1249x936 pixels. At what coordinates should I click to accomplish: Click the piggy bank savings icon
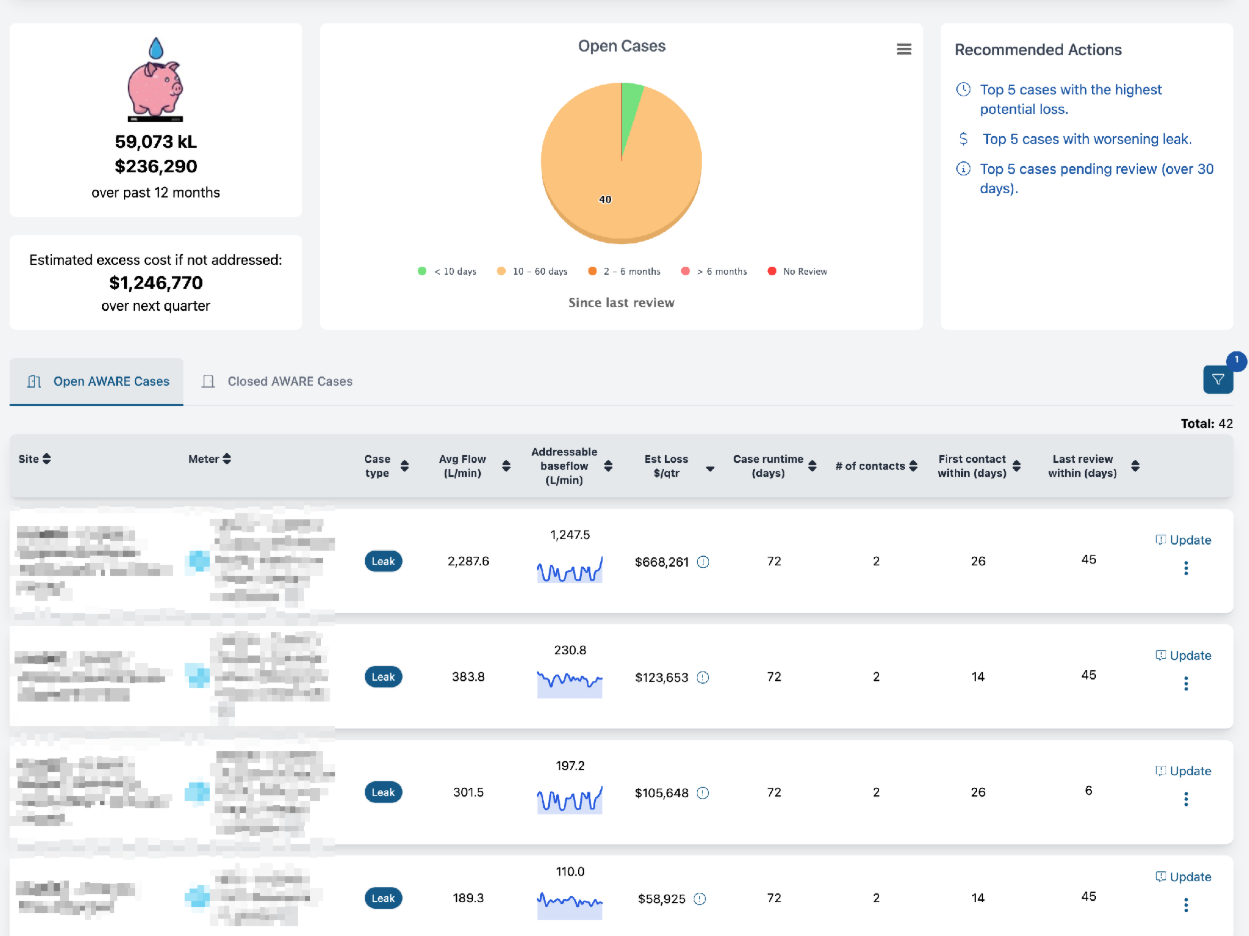click(156, 80)
